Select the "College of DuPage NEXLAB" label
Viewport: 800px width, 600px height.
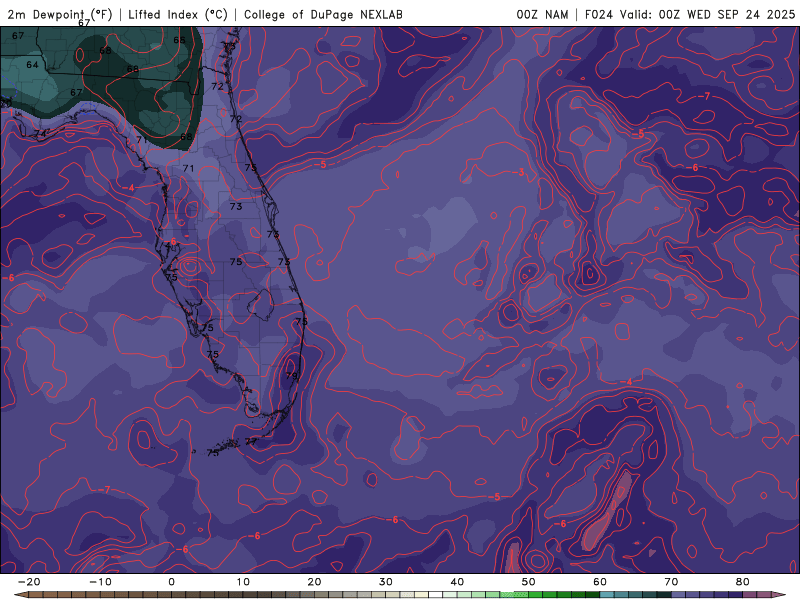[323, 14]
